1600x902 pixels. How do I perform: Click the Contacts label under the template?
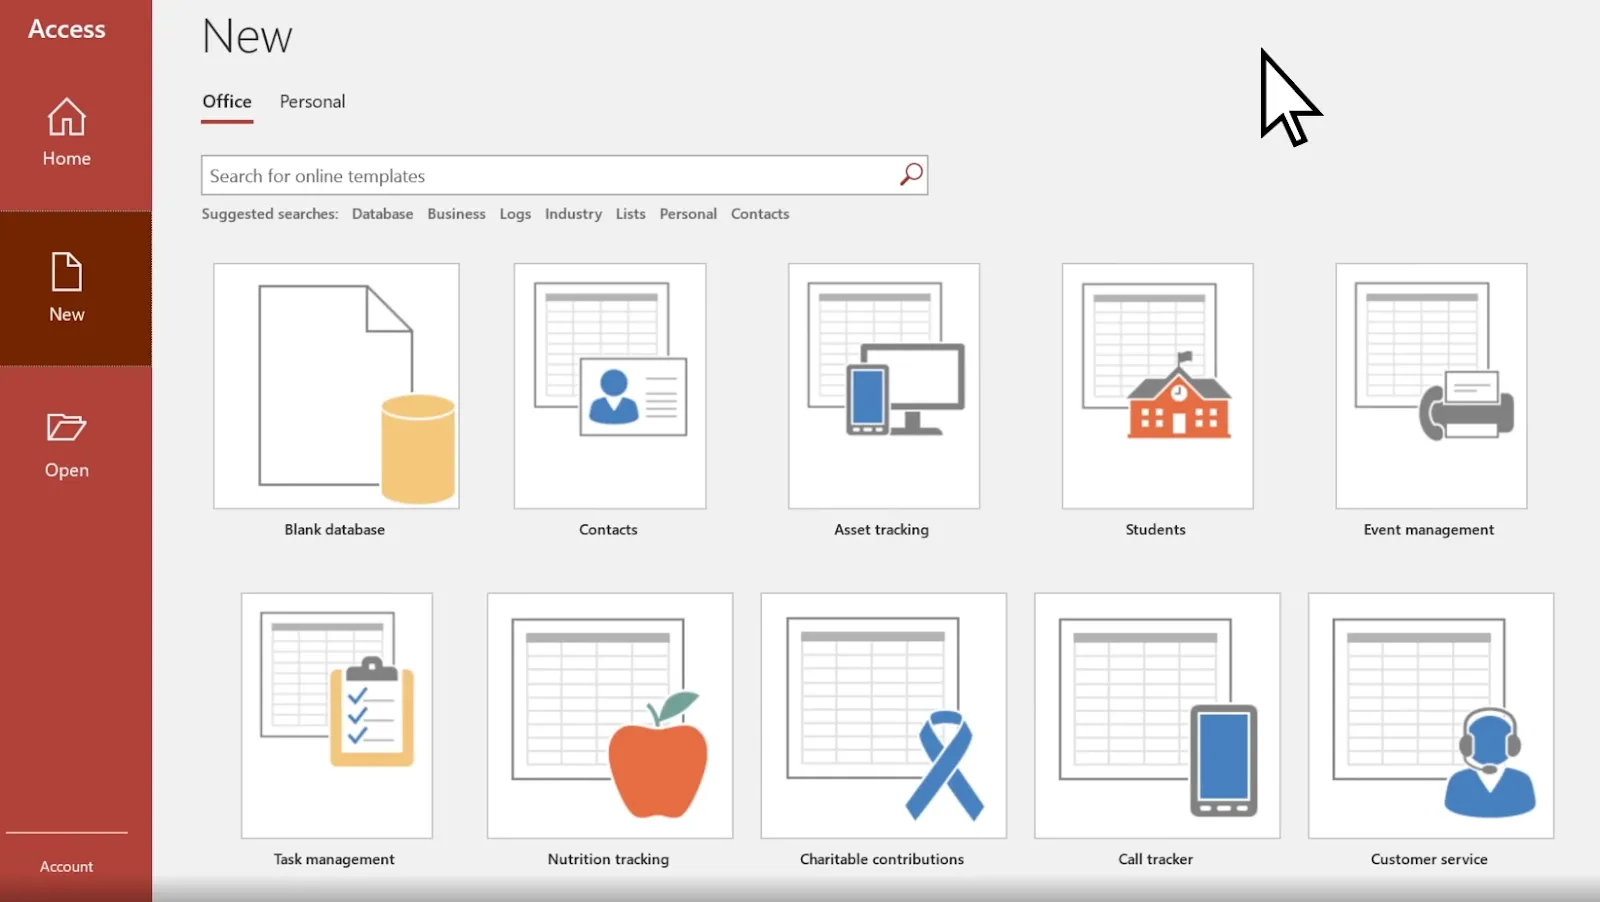tap(608, 530)
